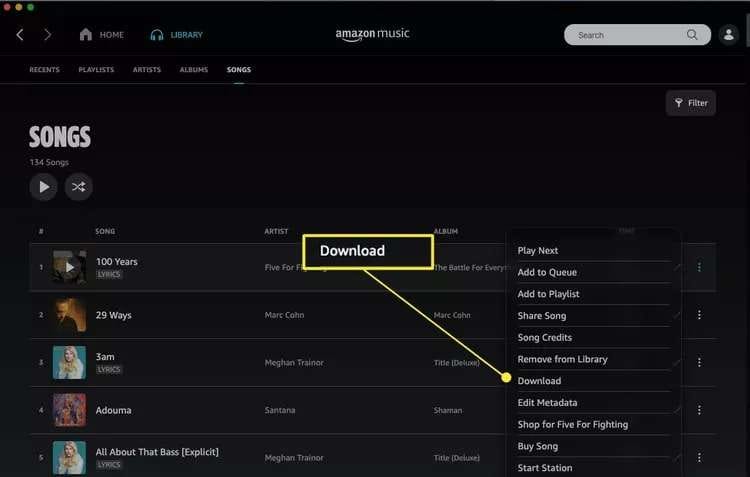The width and height of the screenshot is (750, 477).
Task: Click the song title Adouma
Action: click(113, 410)
